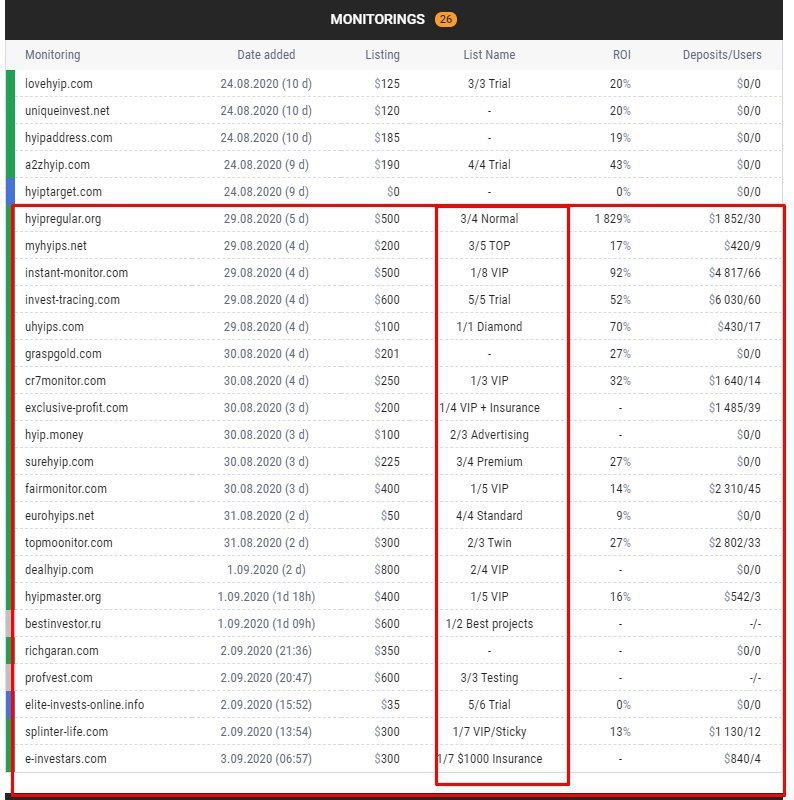Open the cr7monitor.com link

tap(65, 381)
